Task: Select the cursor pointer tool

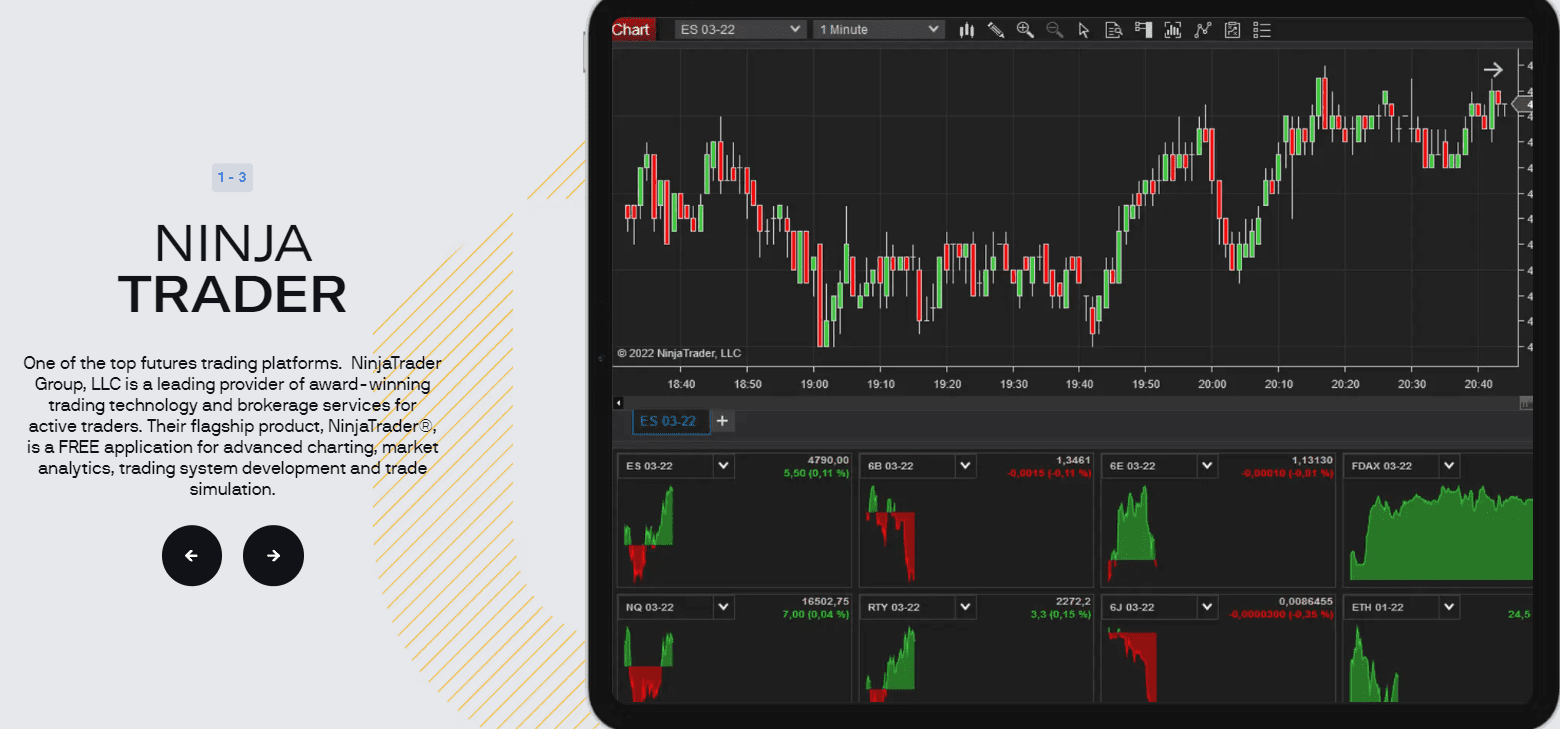Action: point(1084,30)
